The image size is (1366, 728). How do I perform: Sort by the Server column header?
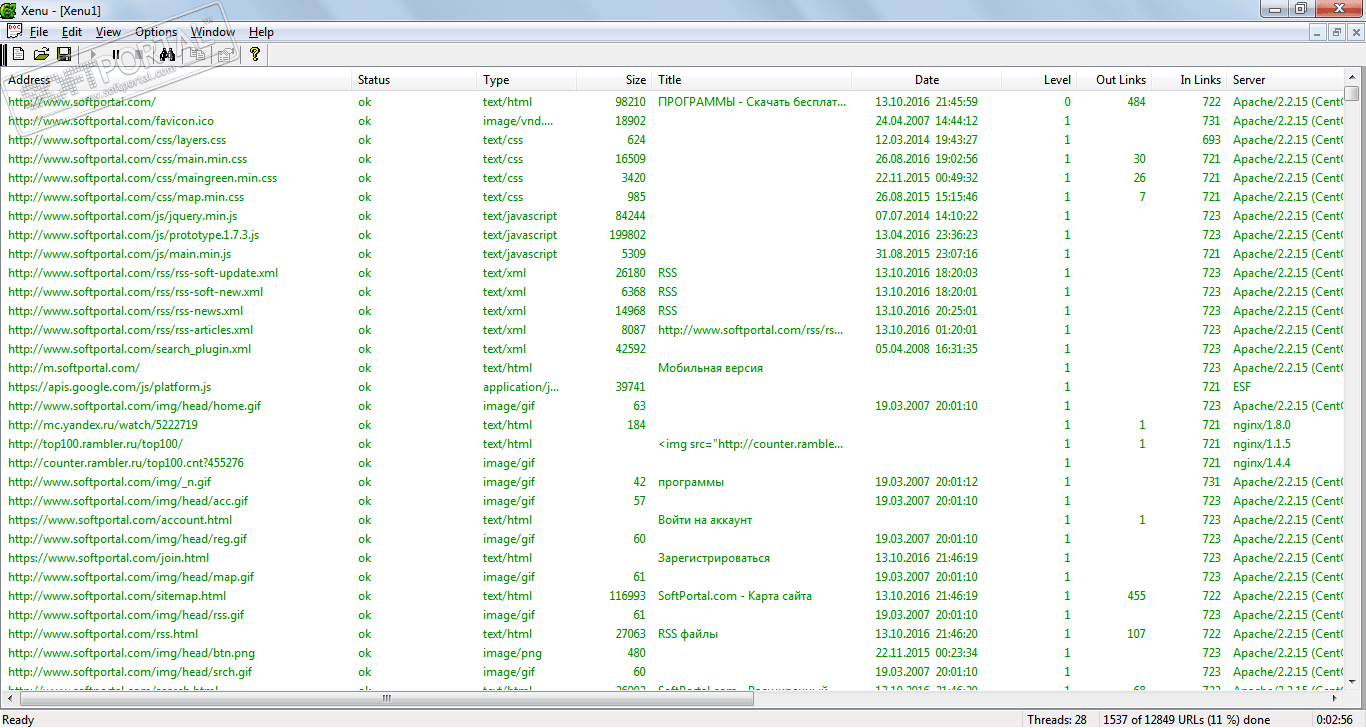[1286, 80]
